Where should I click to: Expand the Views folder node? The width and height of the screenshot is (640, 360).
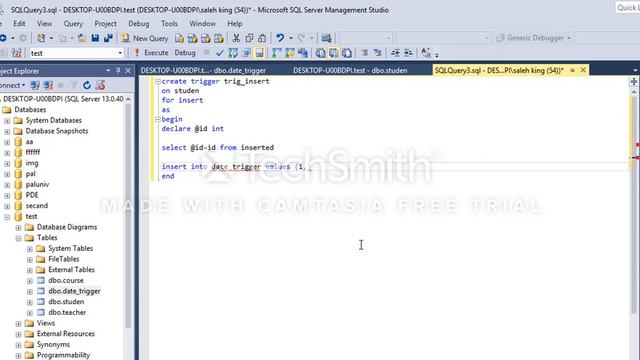pos(18,323)
